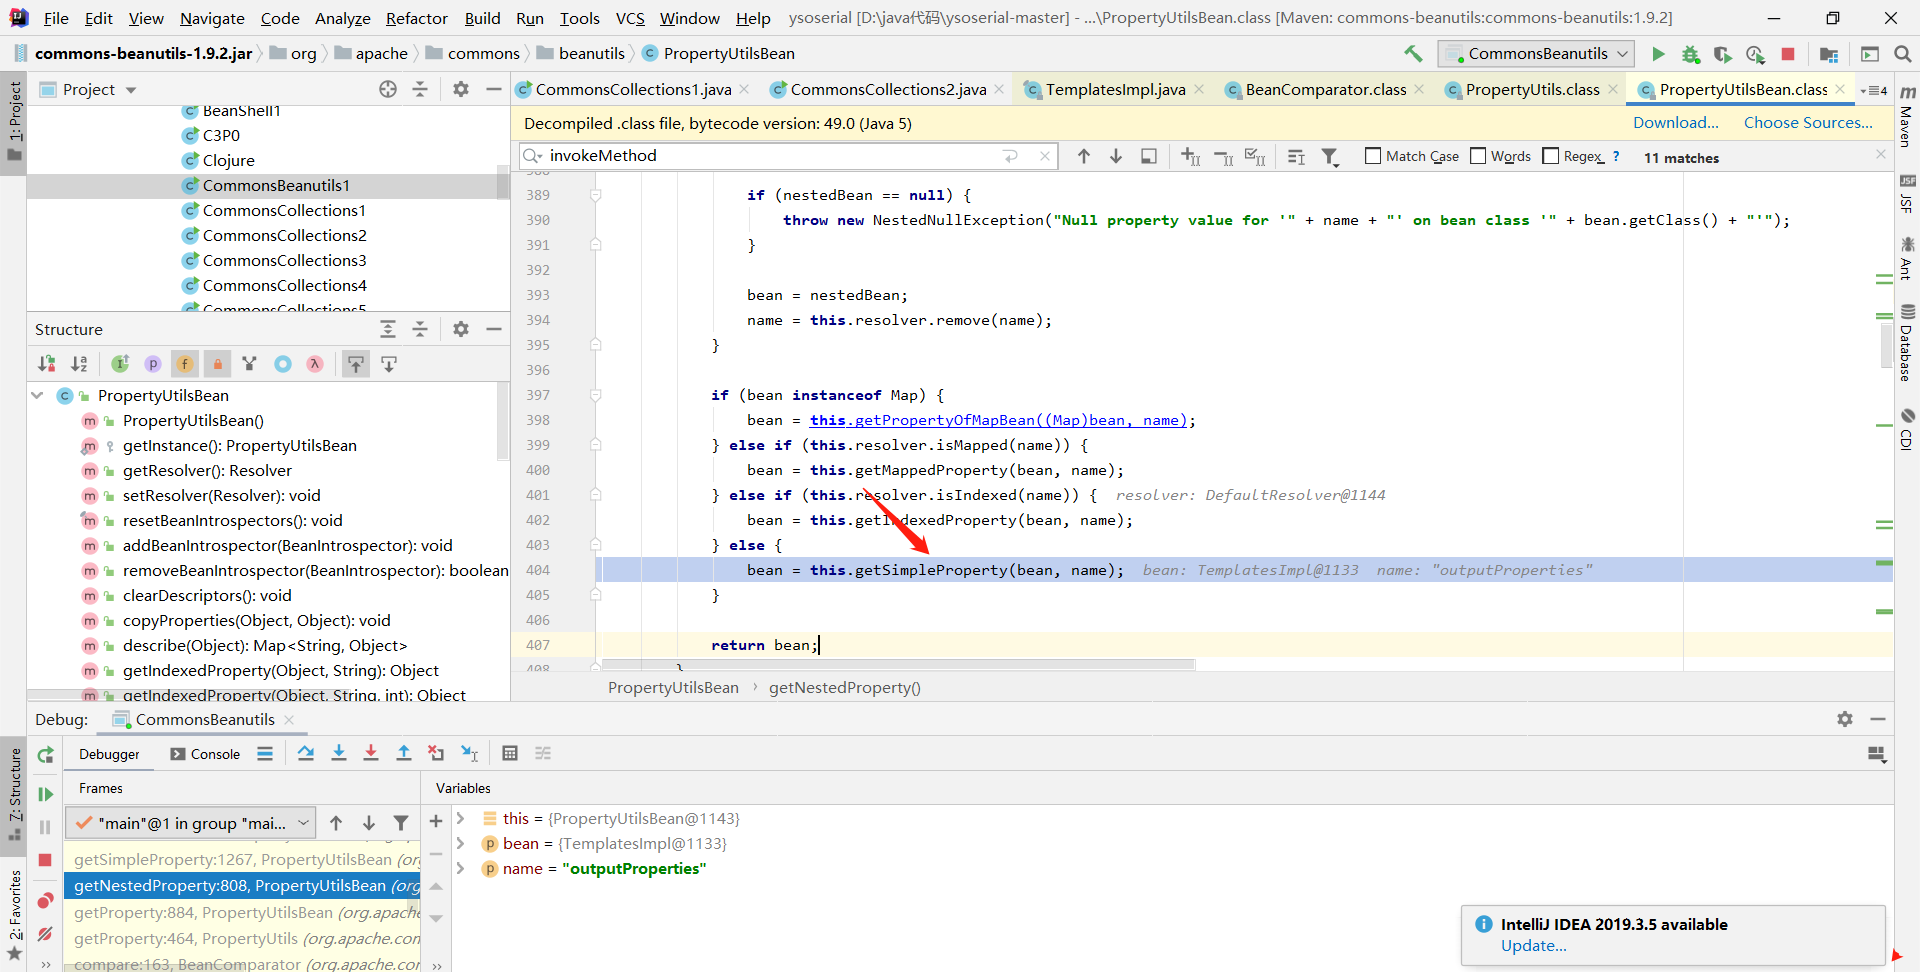Click the Choose Sources link
Screen dimensions: 1920x972
(1808, 123)
